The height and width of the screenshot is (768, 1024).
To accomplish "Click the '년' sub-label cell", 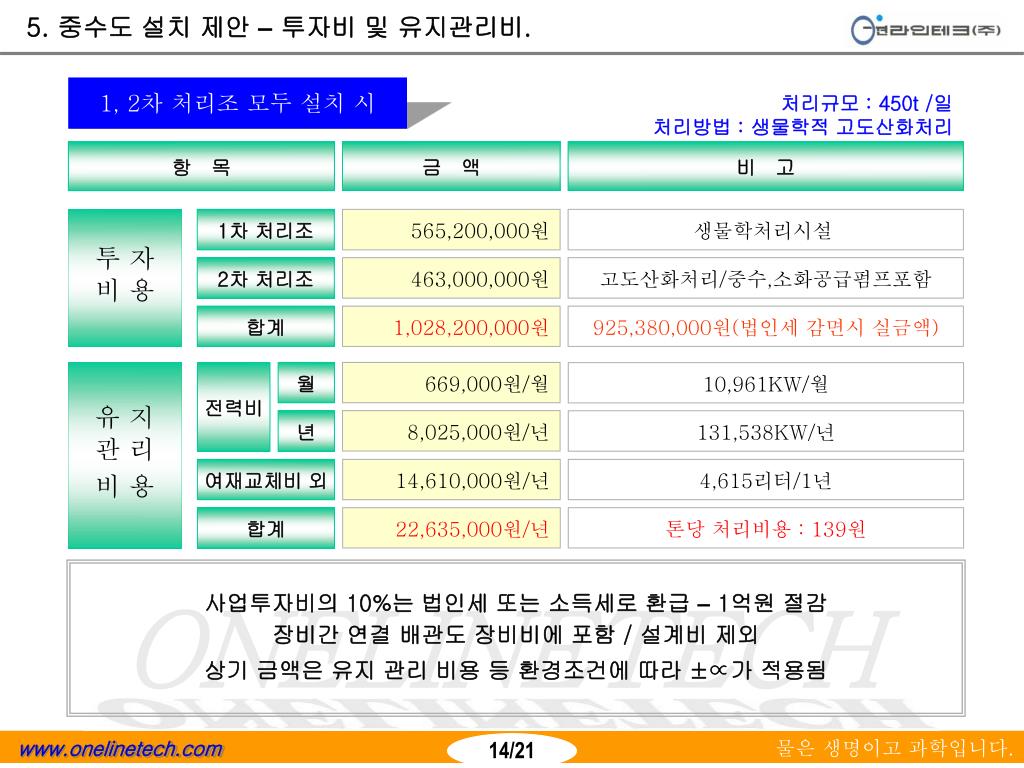I will pyautogui.click(x=306, y=431).
